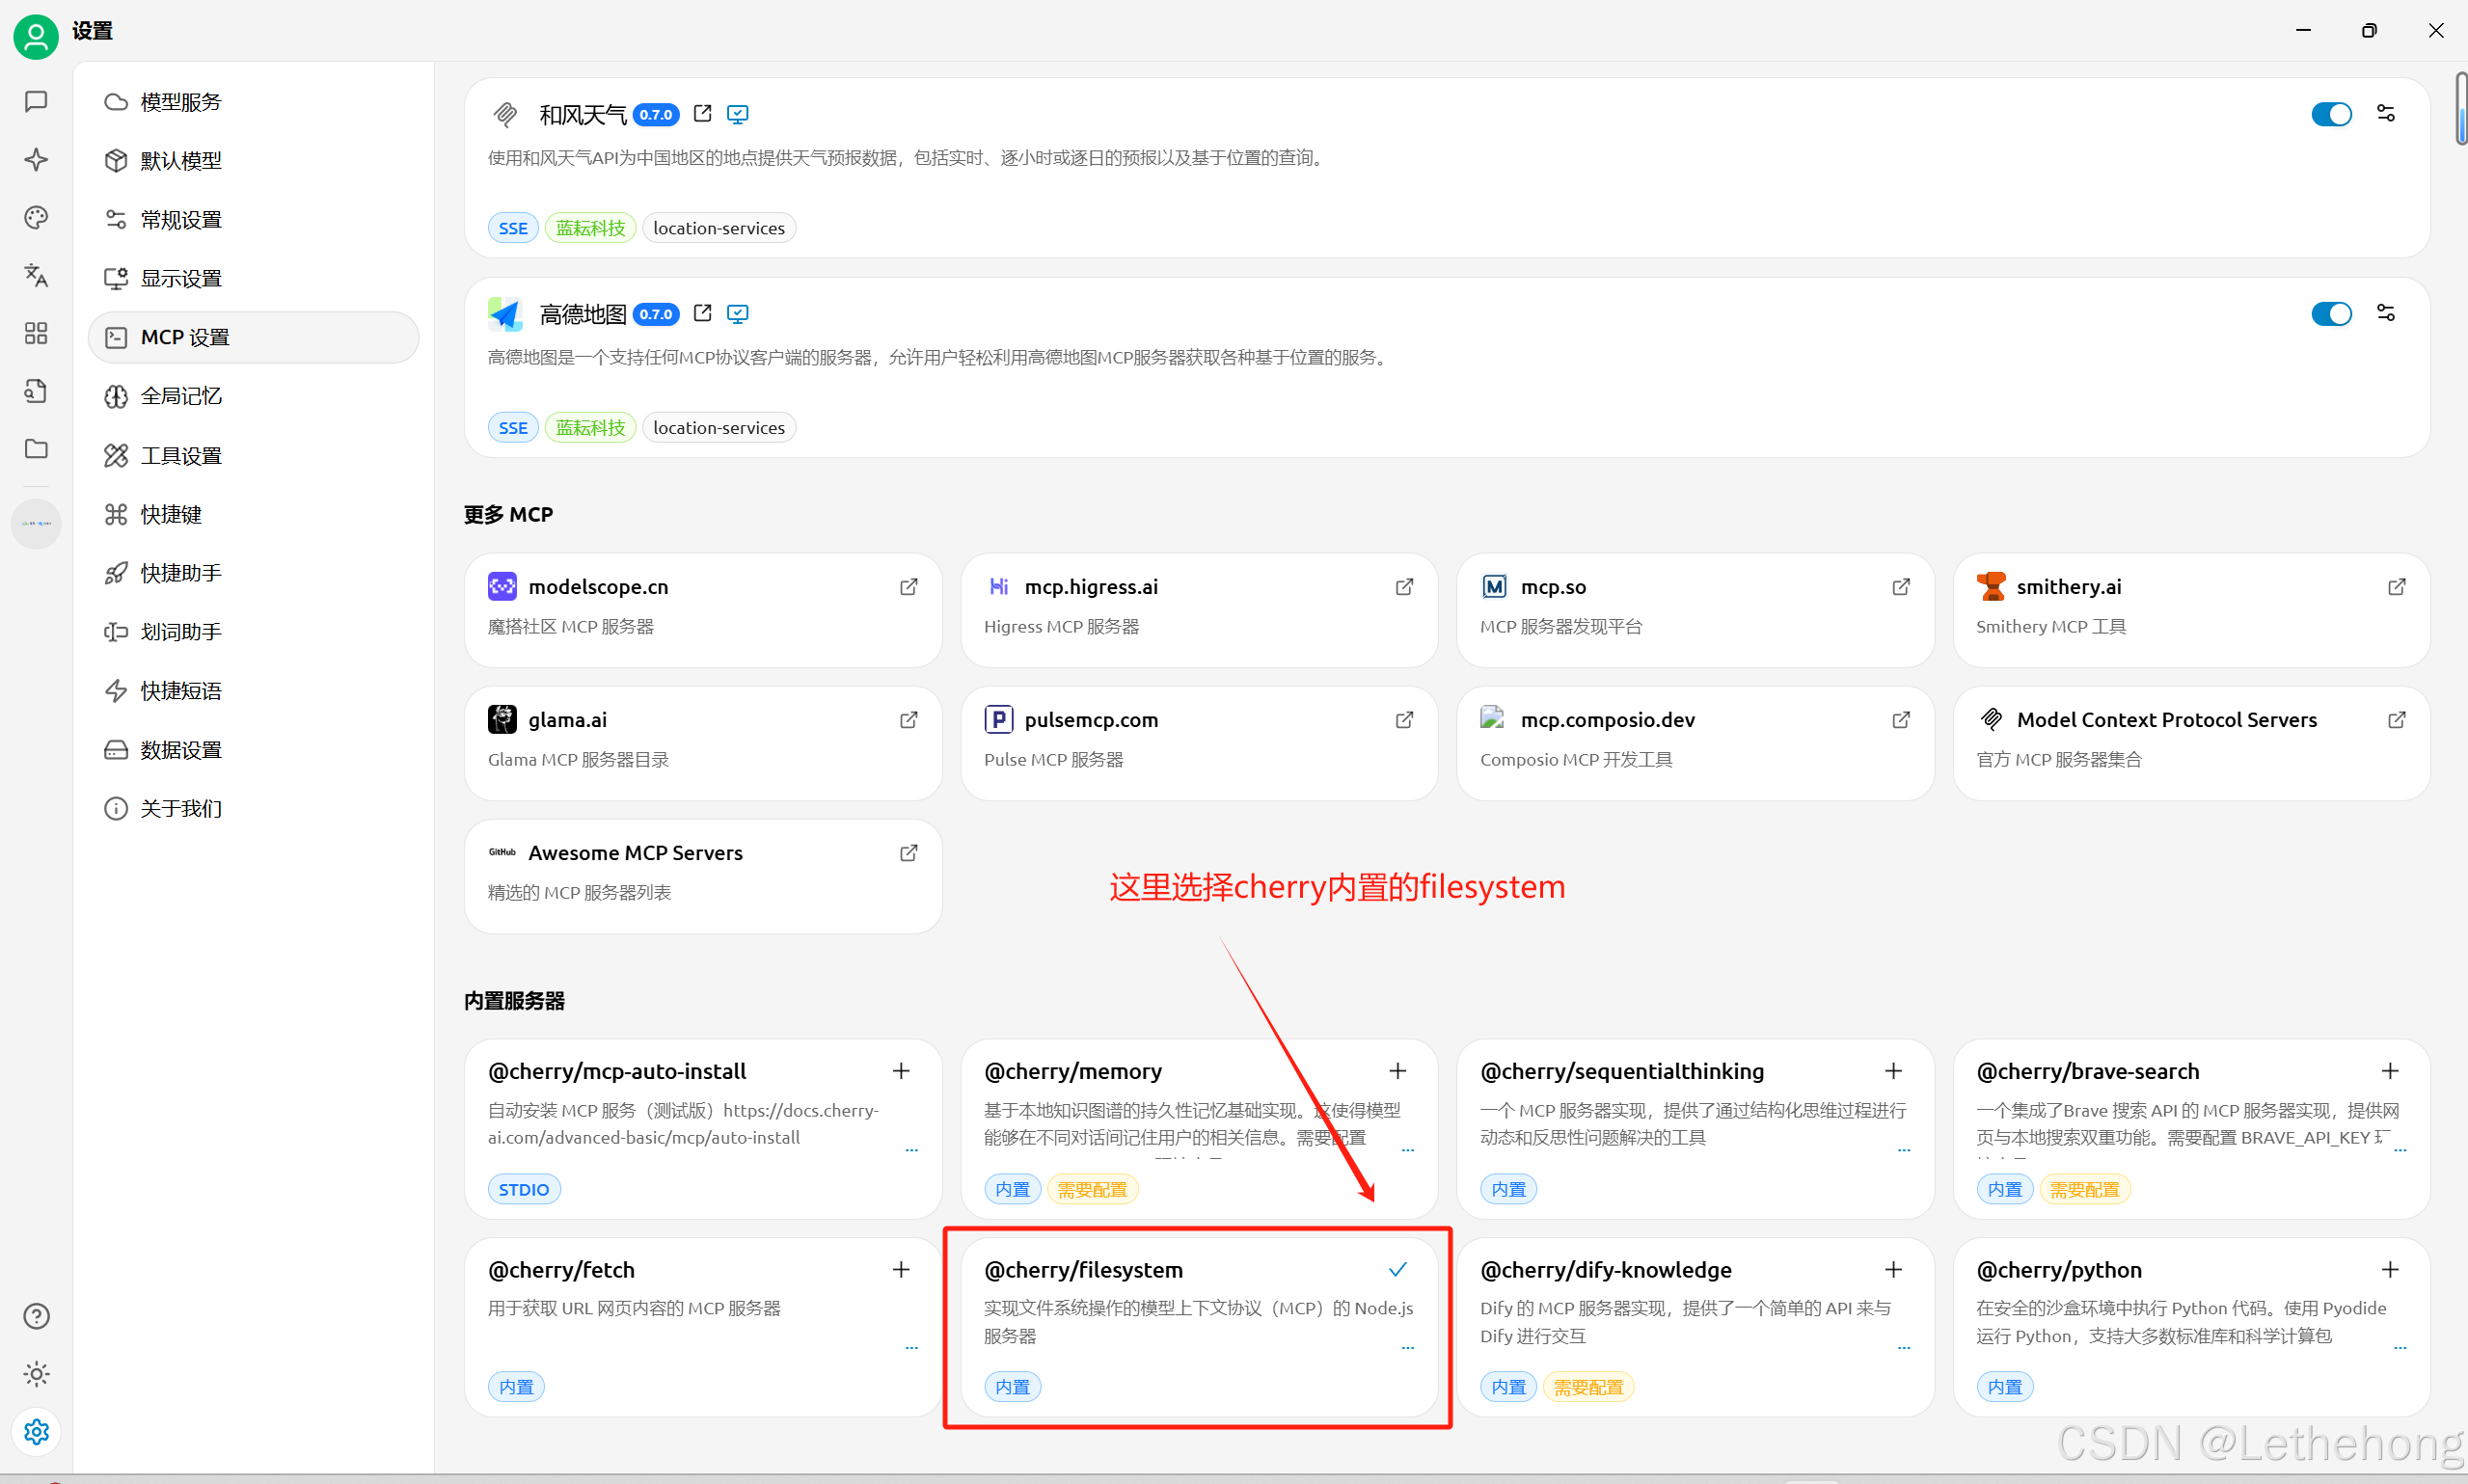Open mcp.composio.dev link card

coord(1695,743)
